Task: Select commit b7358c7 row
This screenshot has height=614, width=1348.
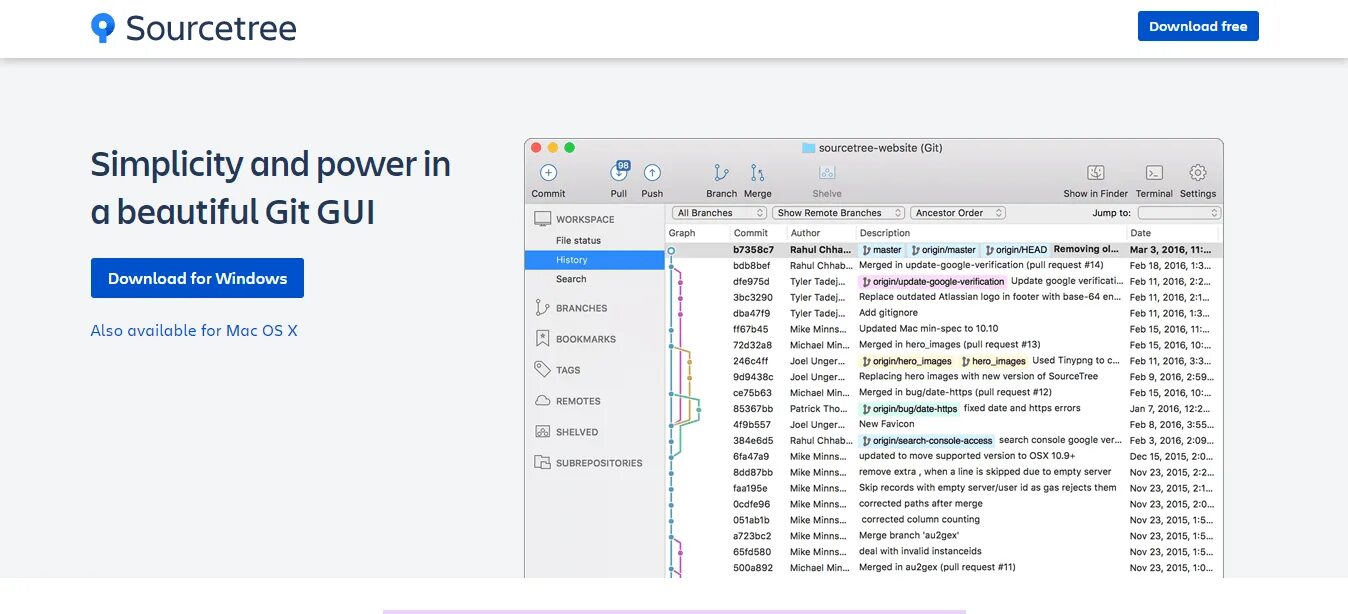Action: (x=944, y=249)
